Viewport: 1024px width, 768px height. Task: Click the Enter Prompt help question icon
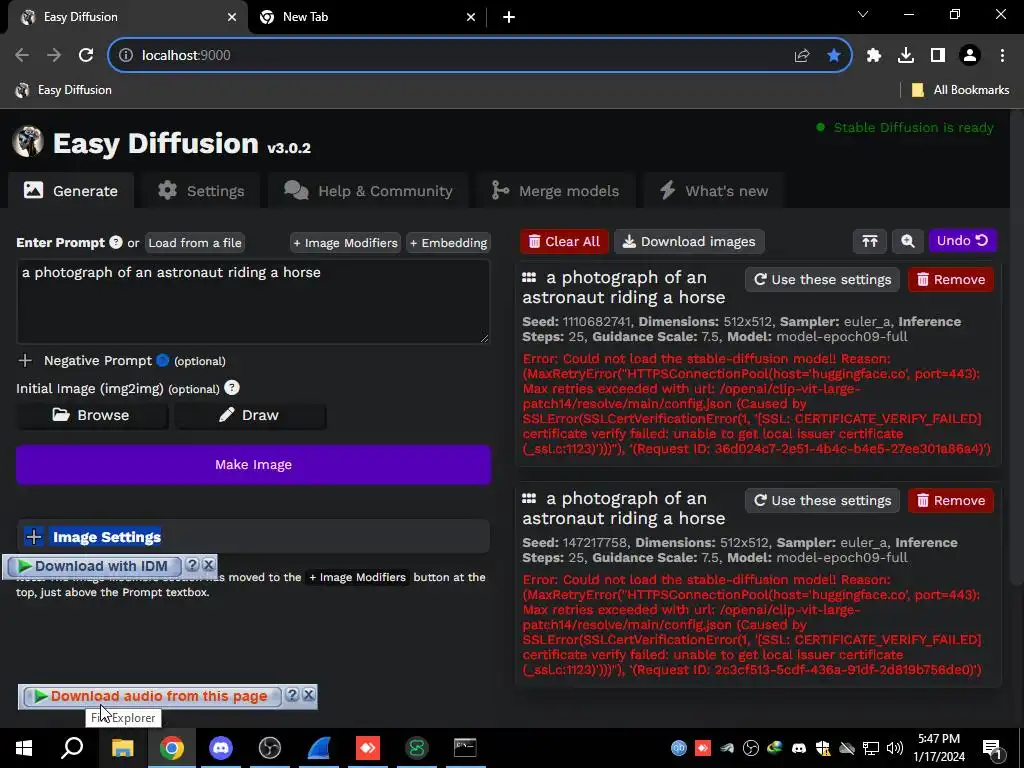[x=116, y=242]
